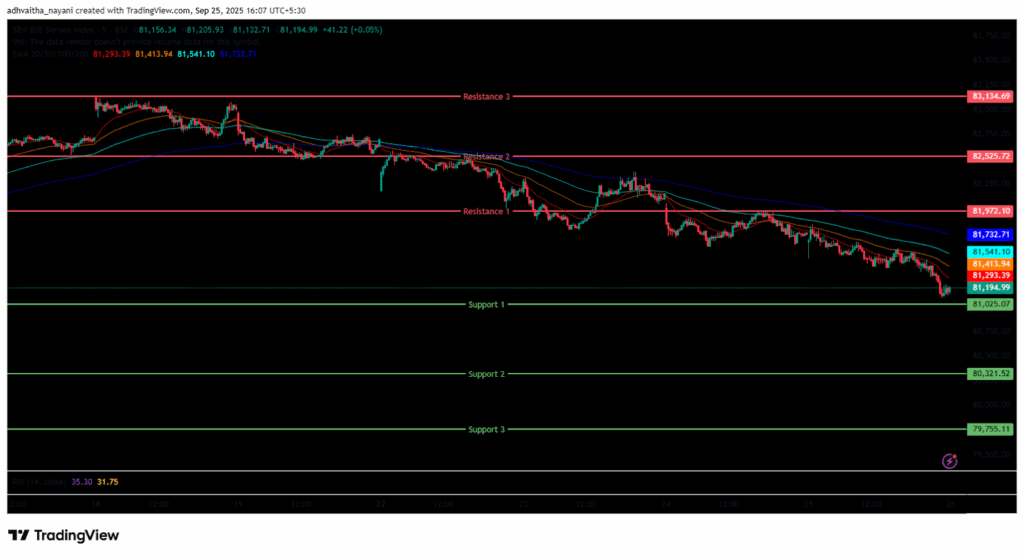Click the 82,525.72 price axis label
Image resolution: width=1024 pixels, height=556 pixels.
click(x=990, y=157)
